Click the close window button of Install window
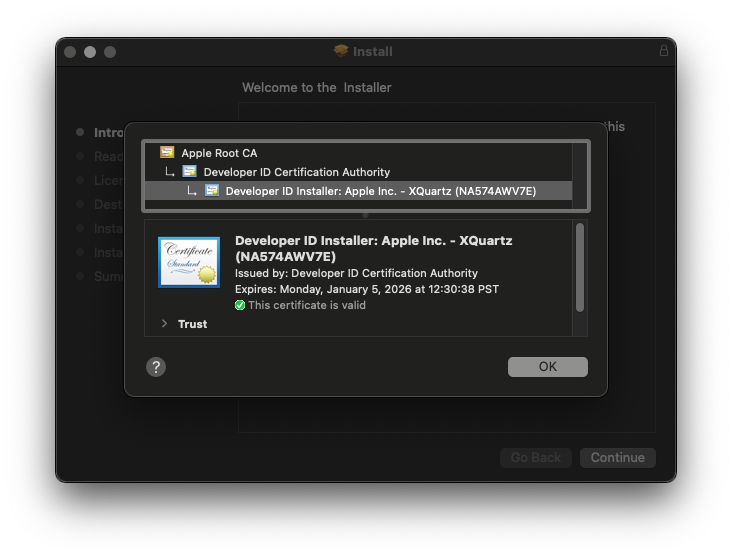 [x=70, y=52]
